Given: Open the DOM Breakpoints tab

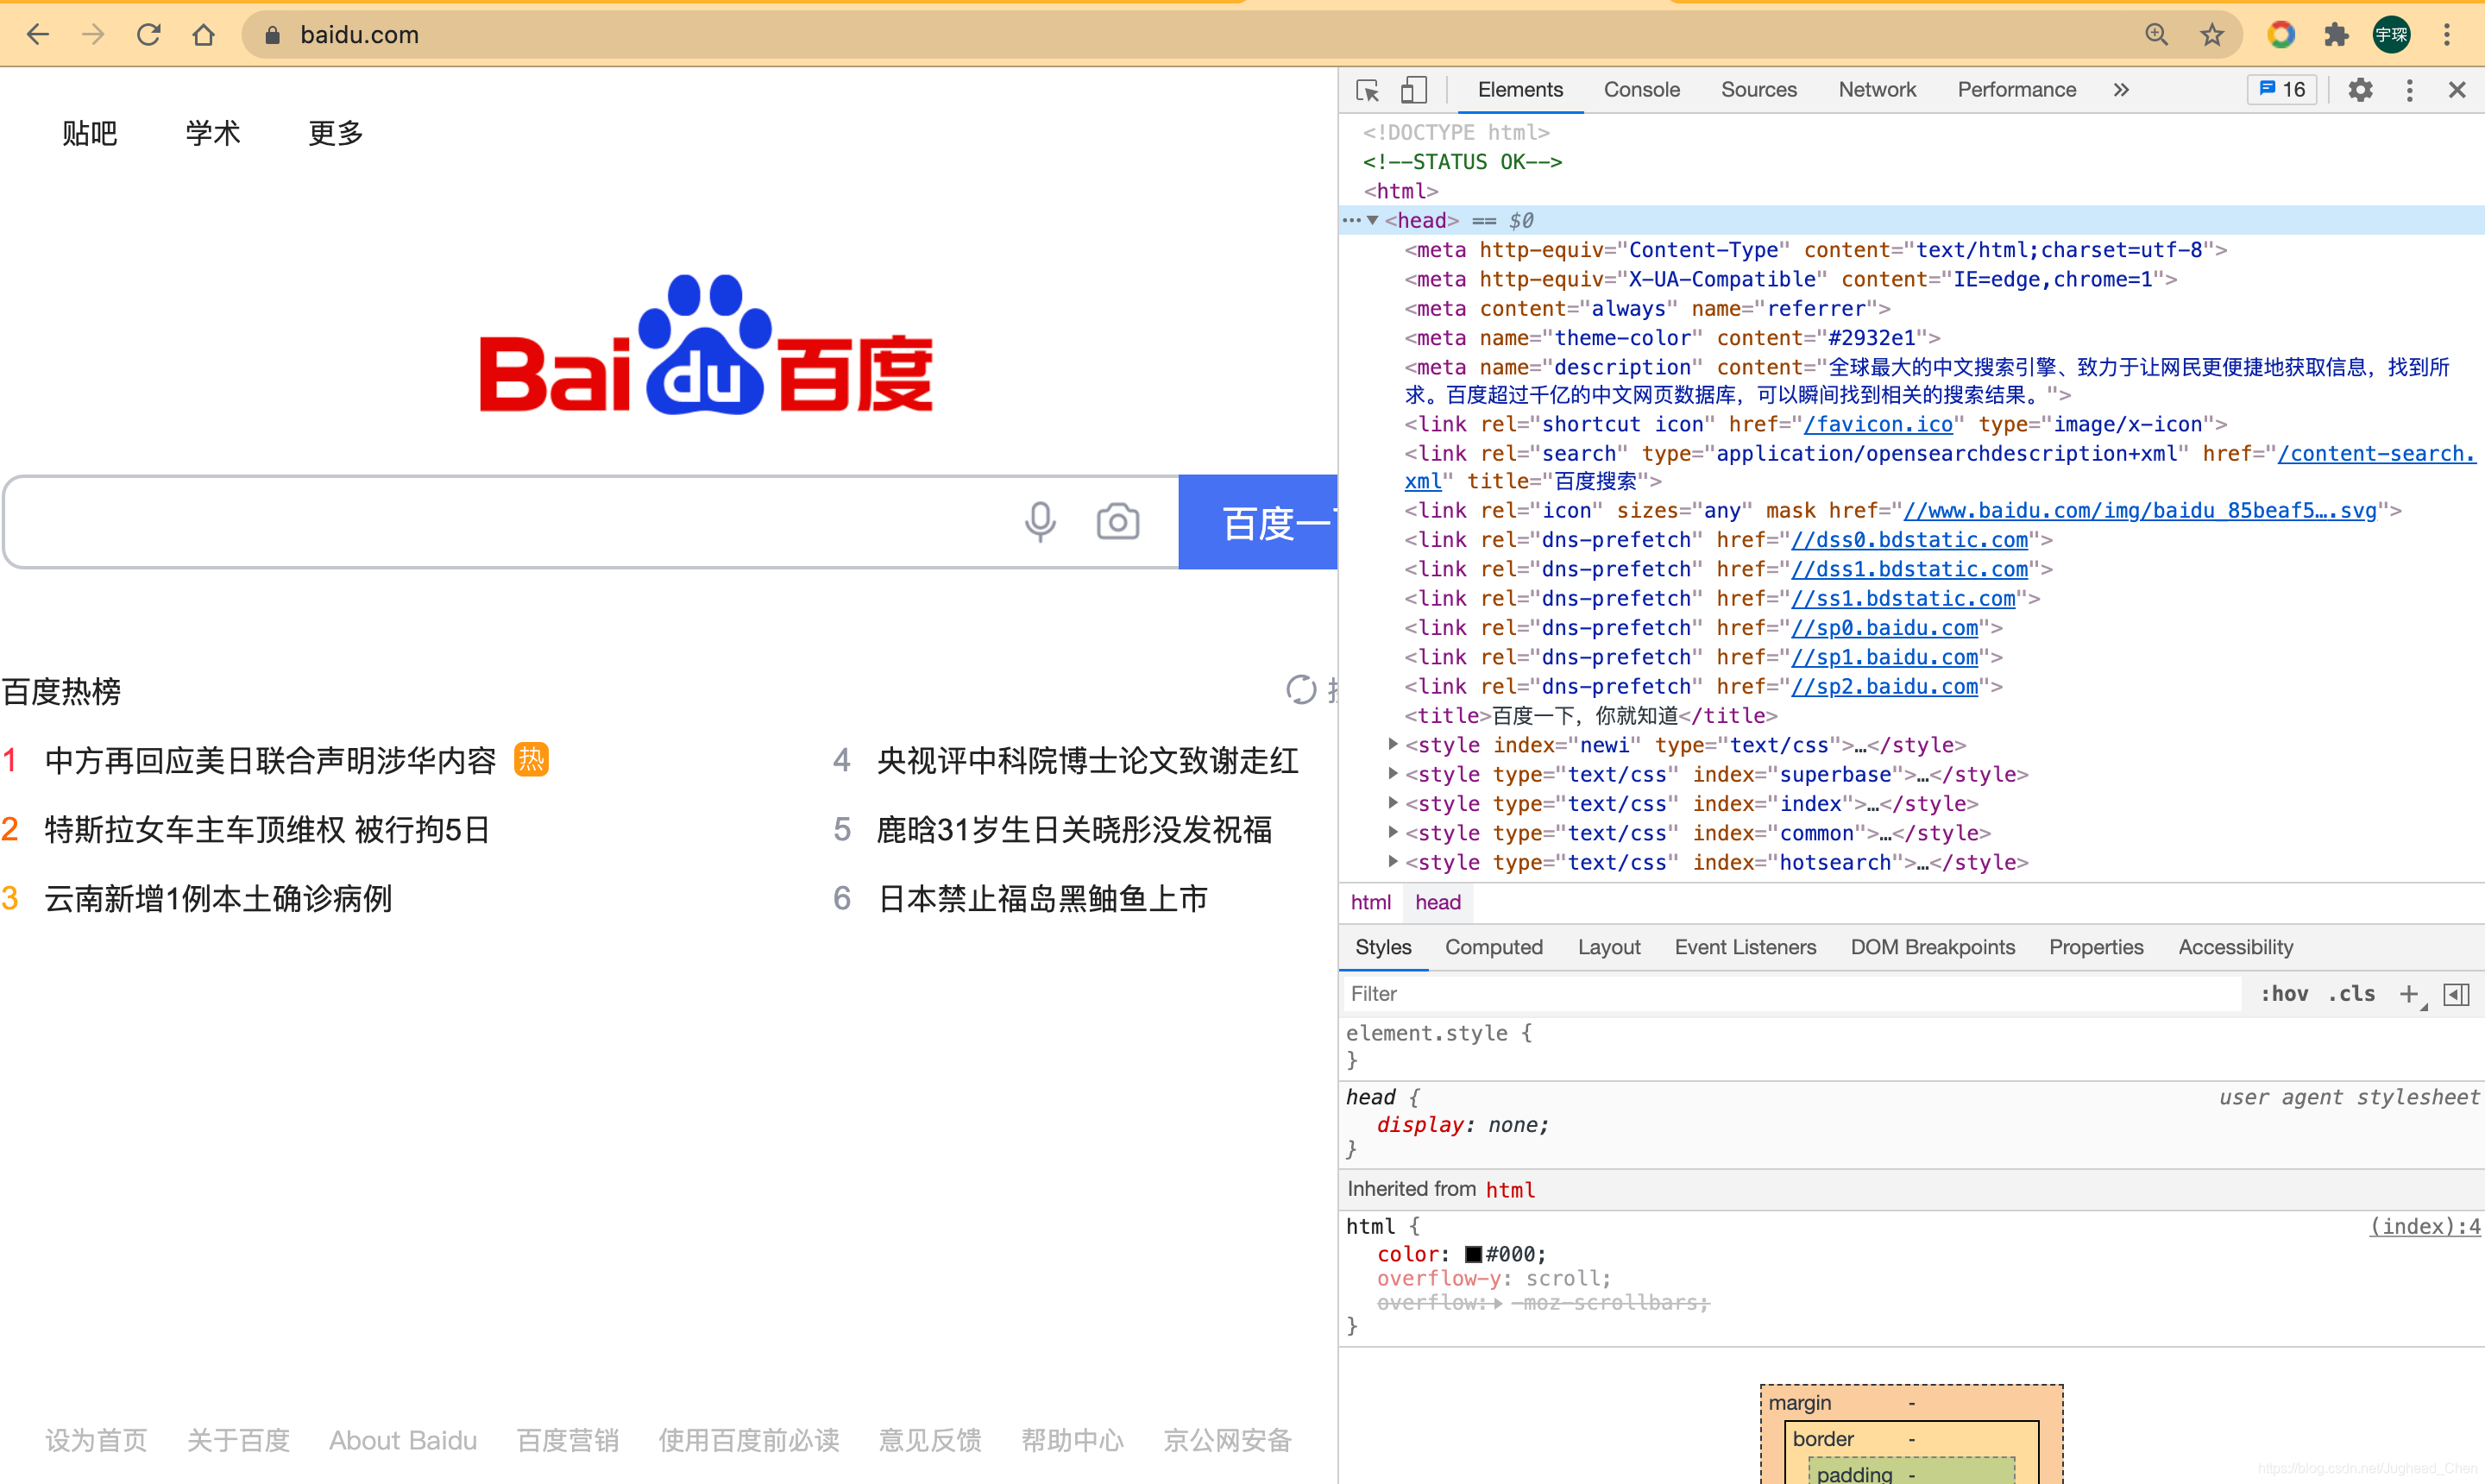Looking at the screenshot, I should tap(1932, 947).
